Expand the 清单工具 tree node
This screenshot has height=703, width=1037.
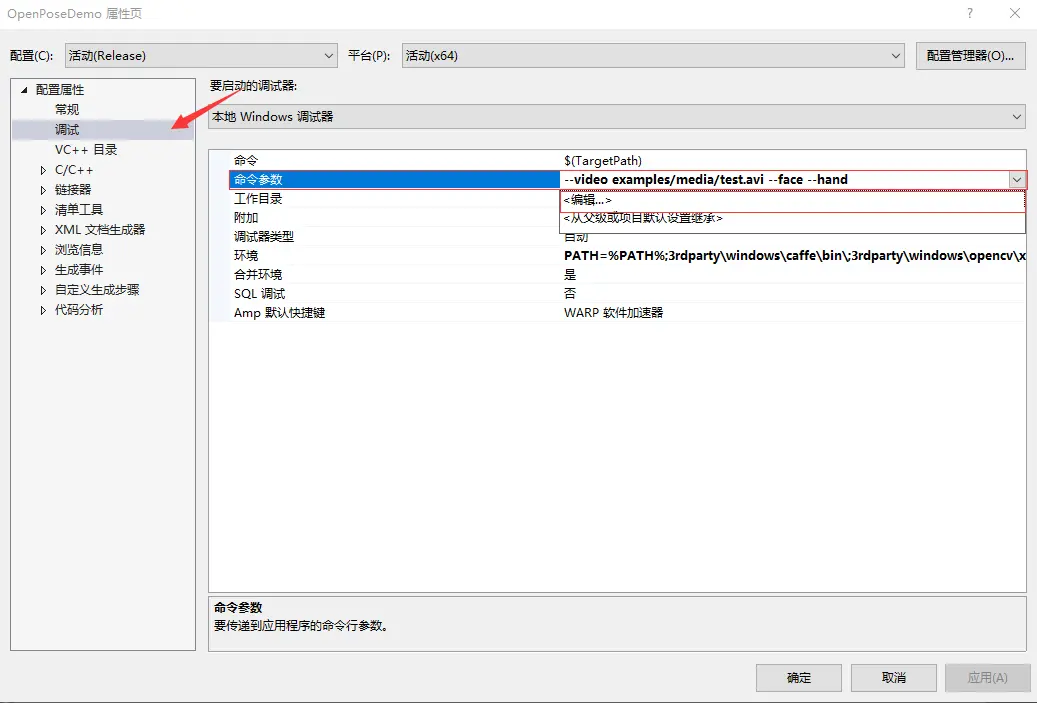(x=43, y=210)
